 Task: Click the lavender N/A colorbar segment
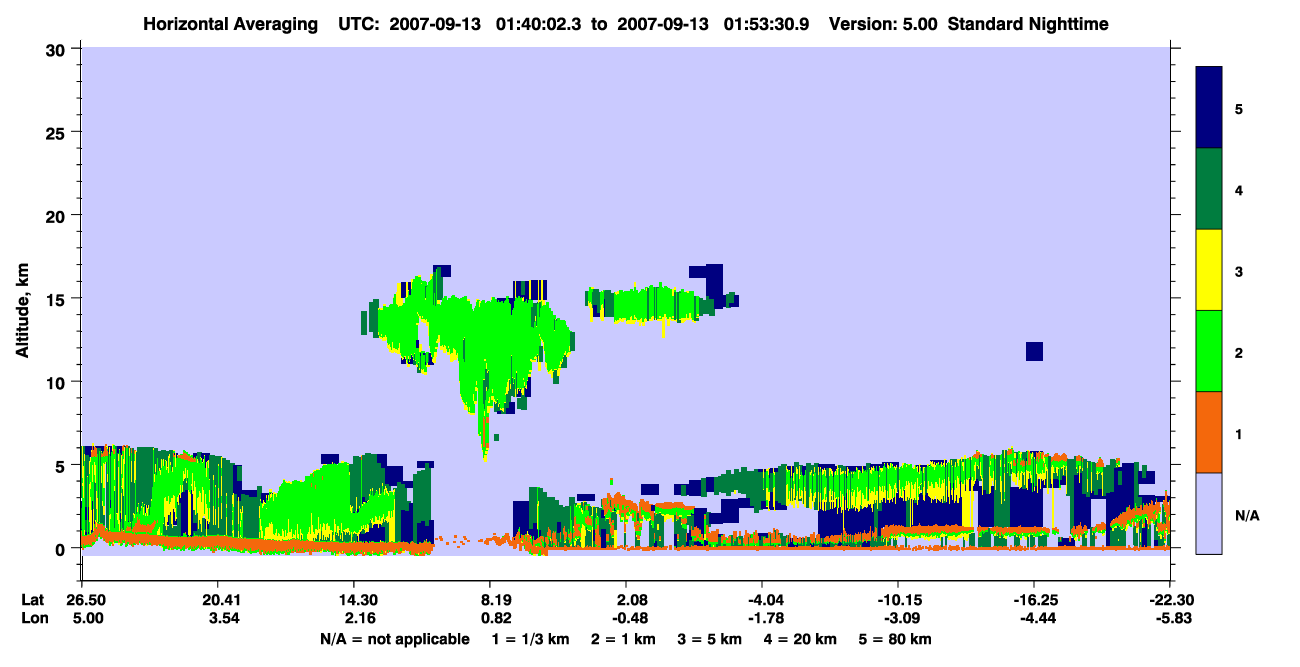pos(1209,512)
